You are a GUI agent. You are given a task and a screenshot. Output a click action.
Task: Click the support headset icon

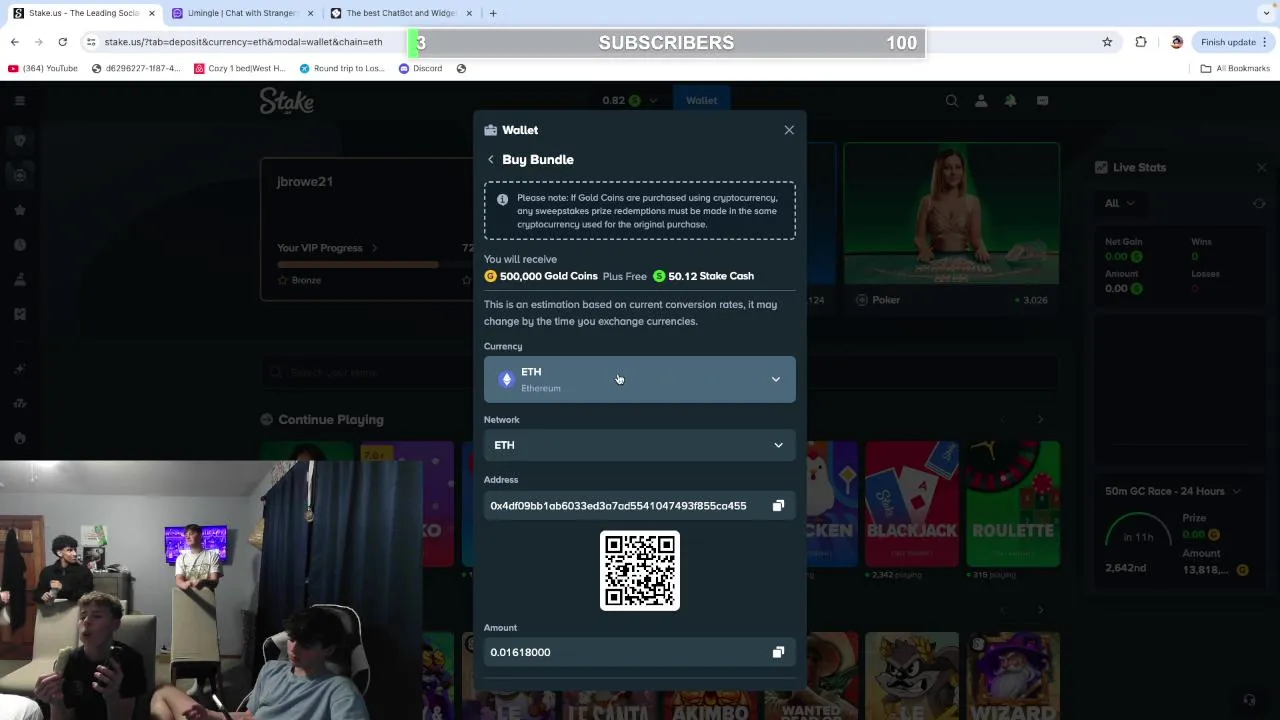tap(1249, 700)
